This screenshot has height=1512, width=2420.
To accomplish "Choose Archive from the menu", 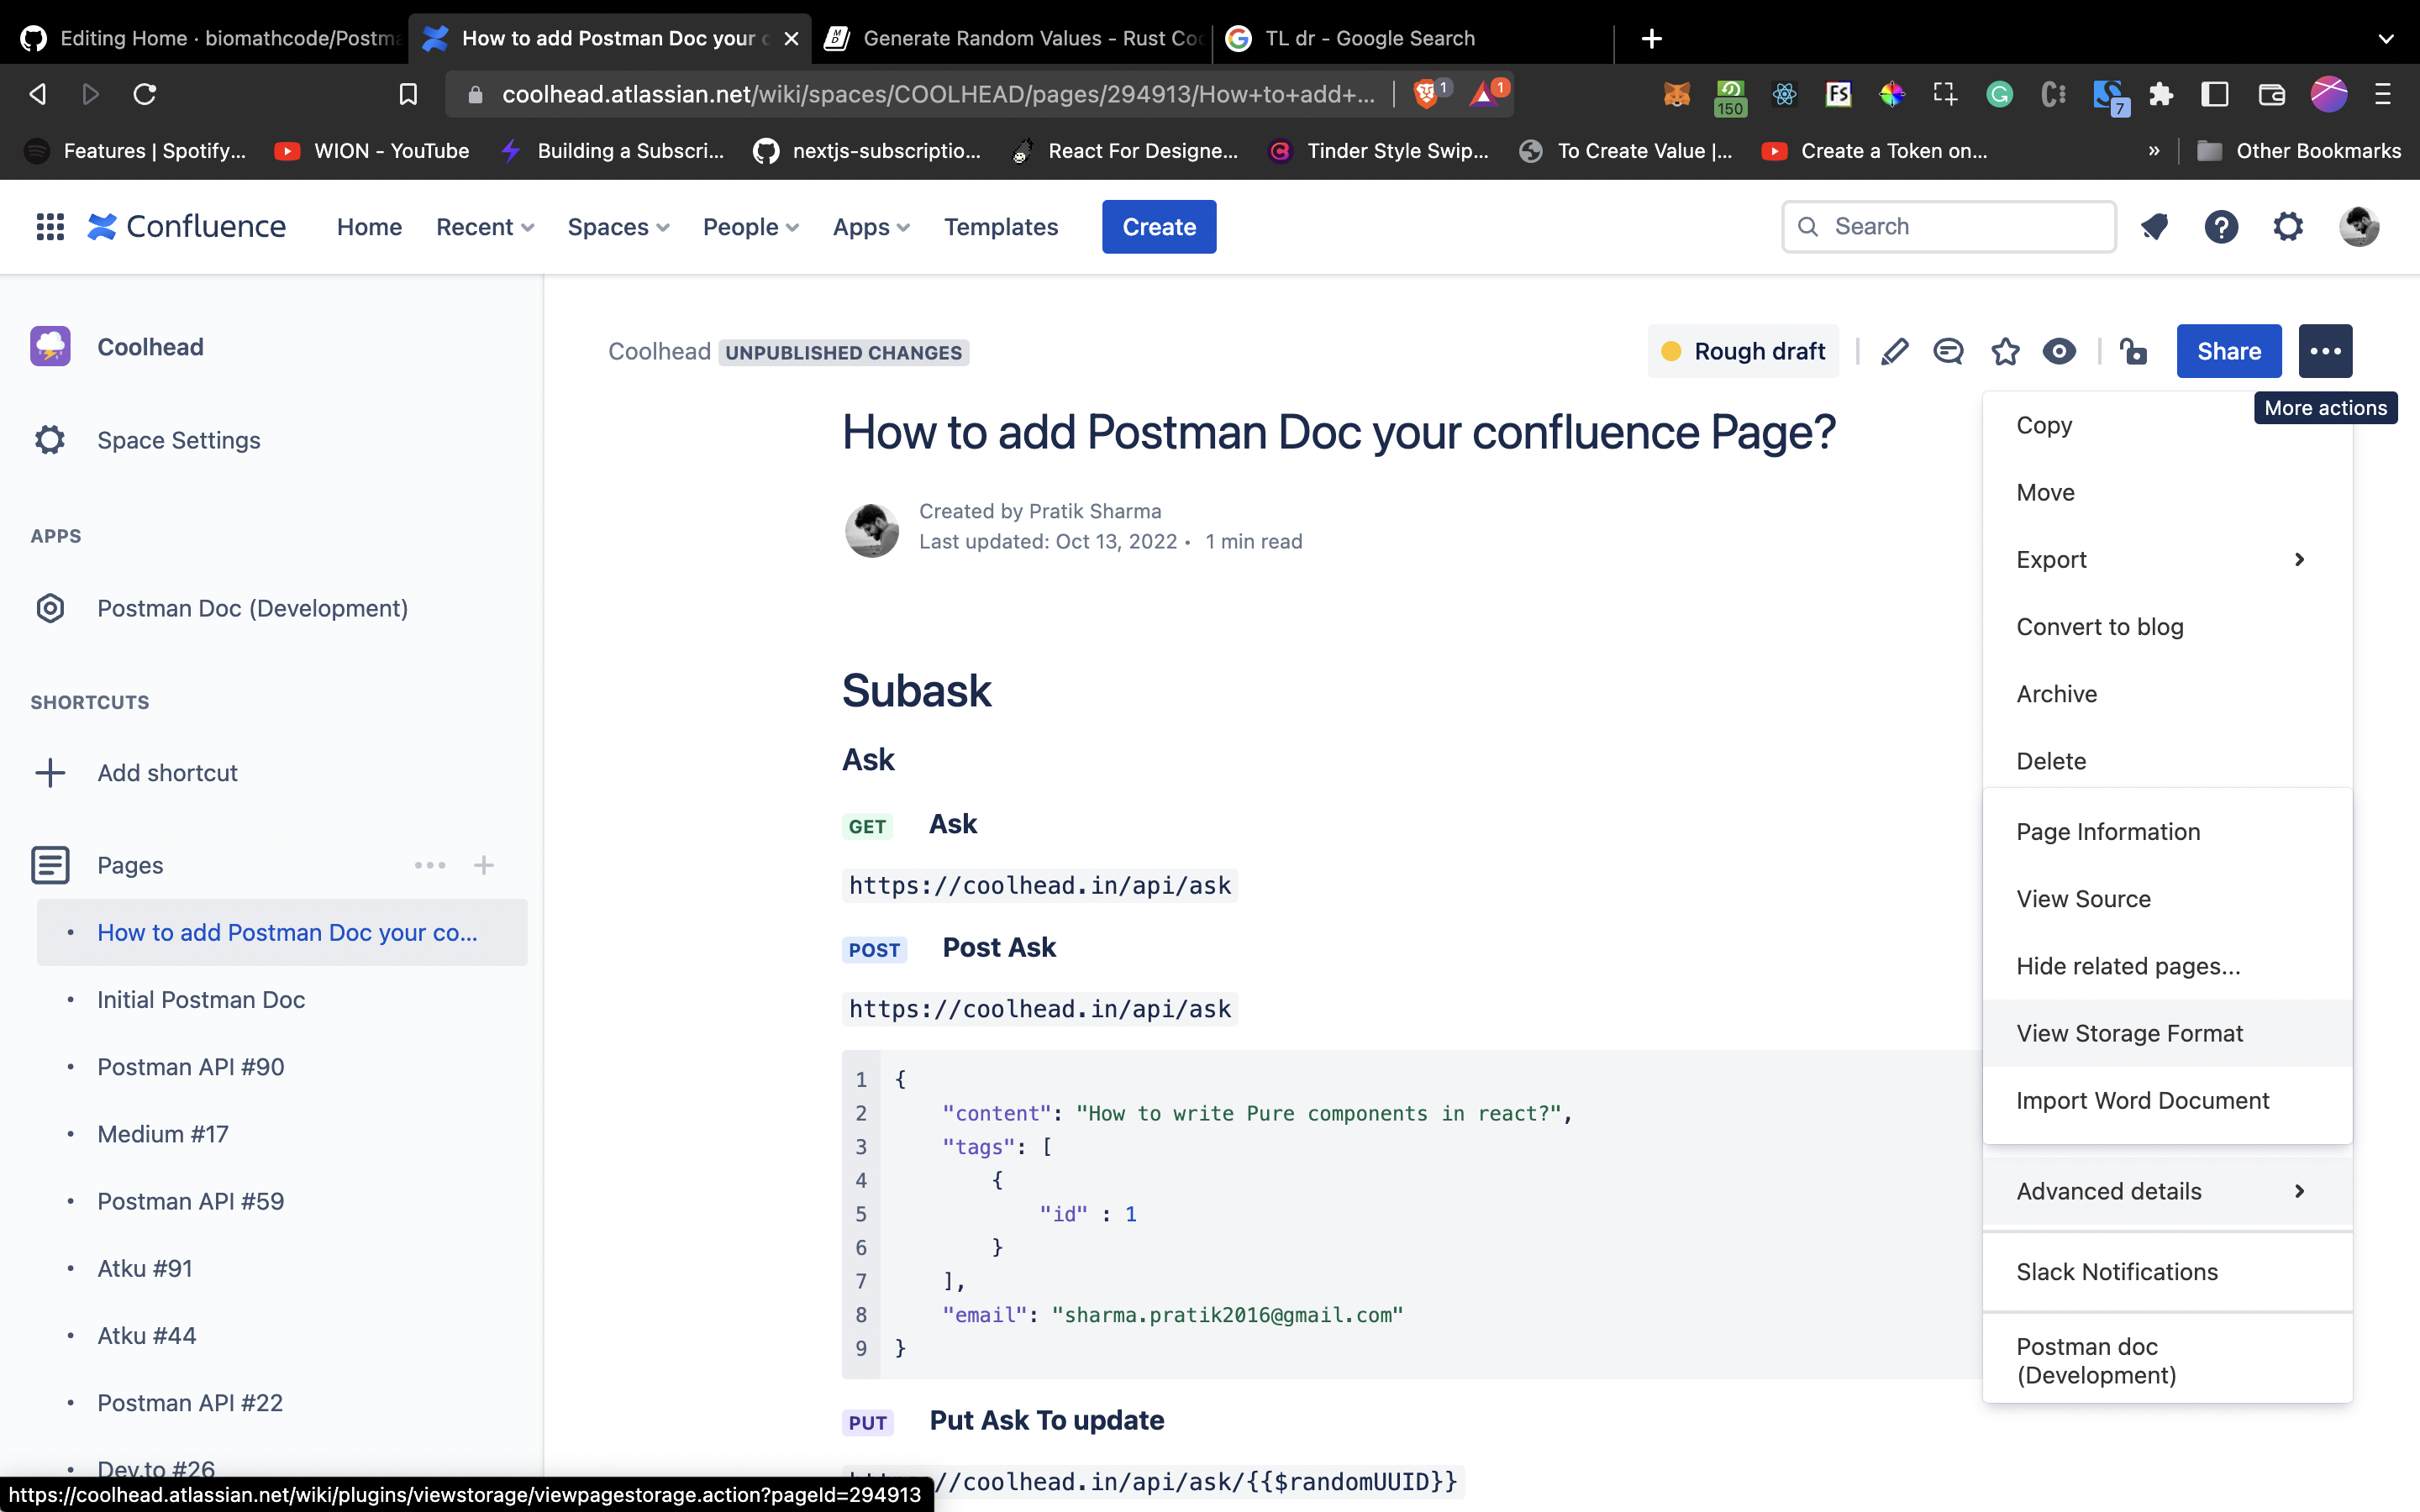I will pos(2167,693).
